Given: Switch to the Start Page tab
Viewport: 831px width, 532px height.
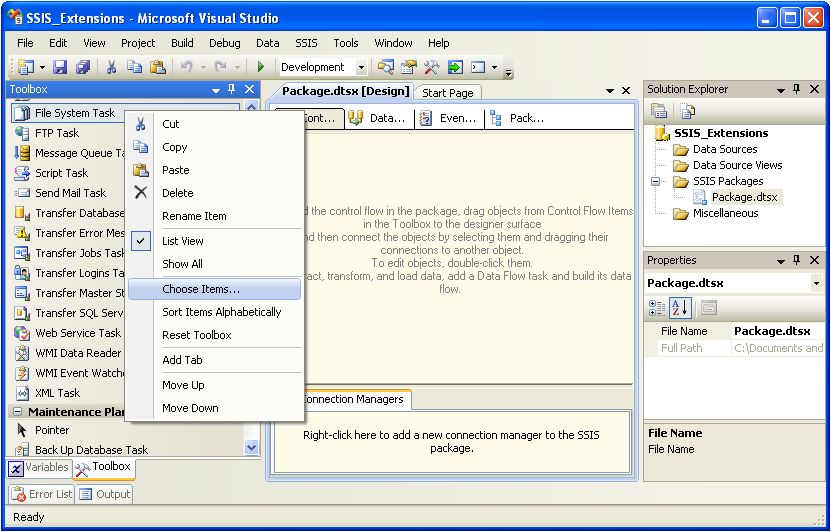Looking at the screenshot, I should pos(448,93).
